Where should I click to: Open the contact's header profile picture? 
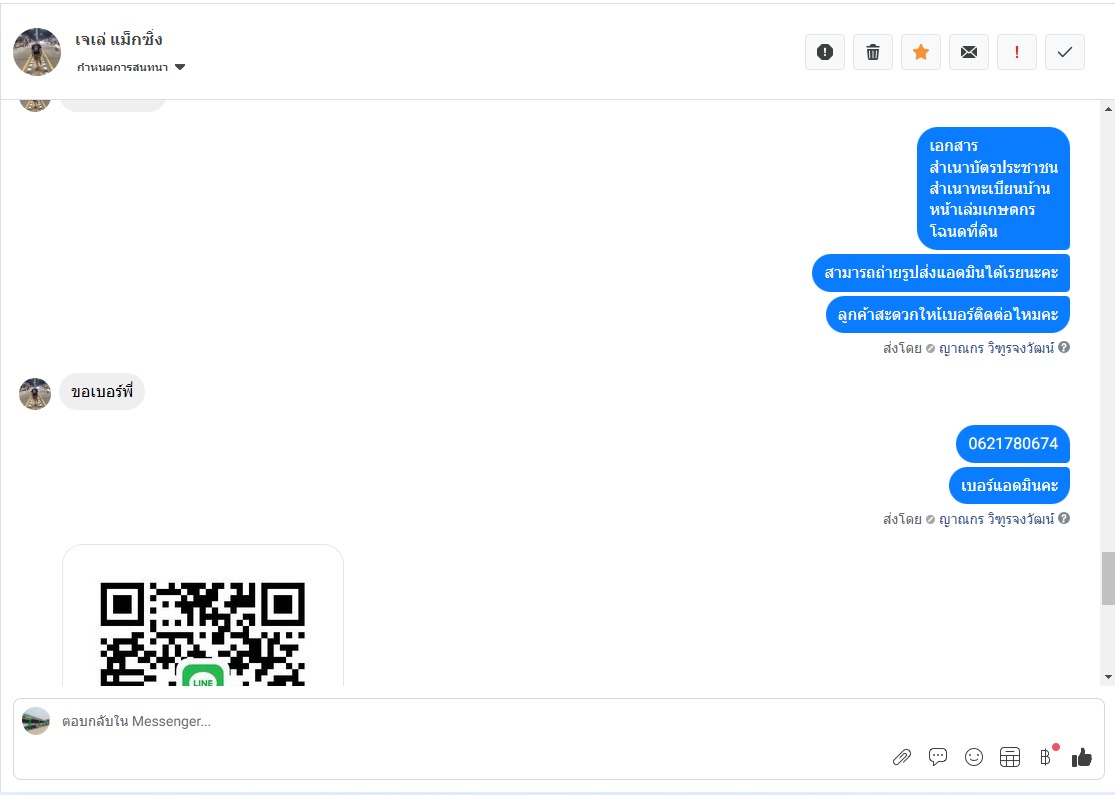click(x=37, y=52)
